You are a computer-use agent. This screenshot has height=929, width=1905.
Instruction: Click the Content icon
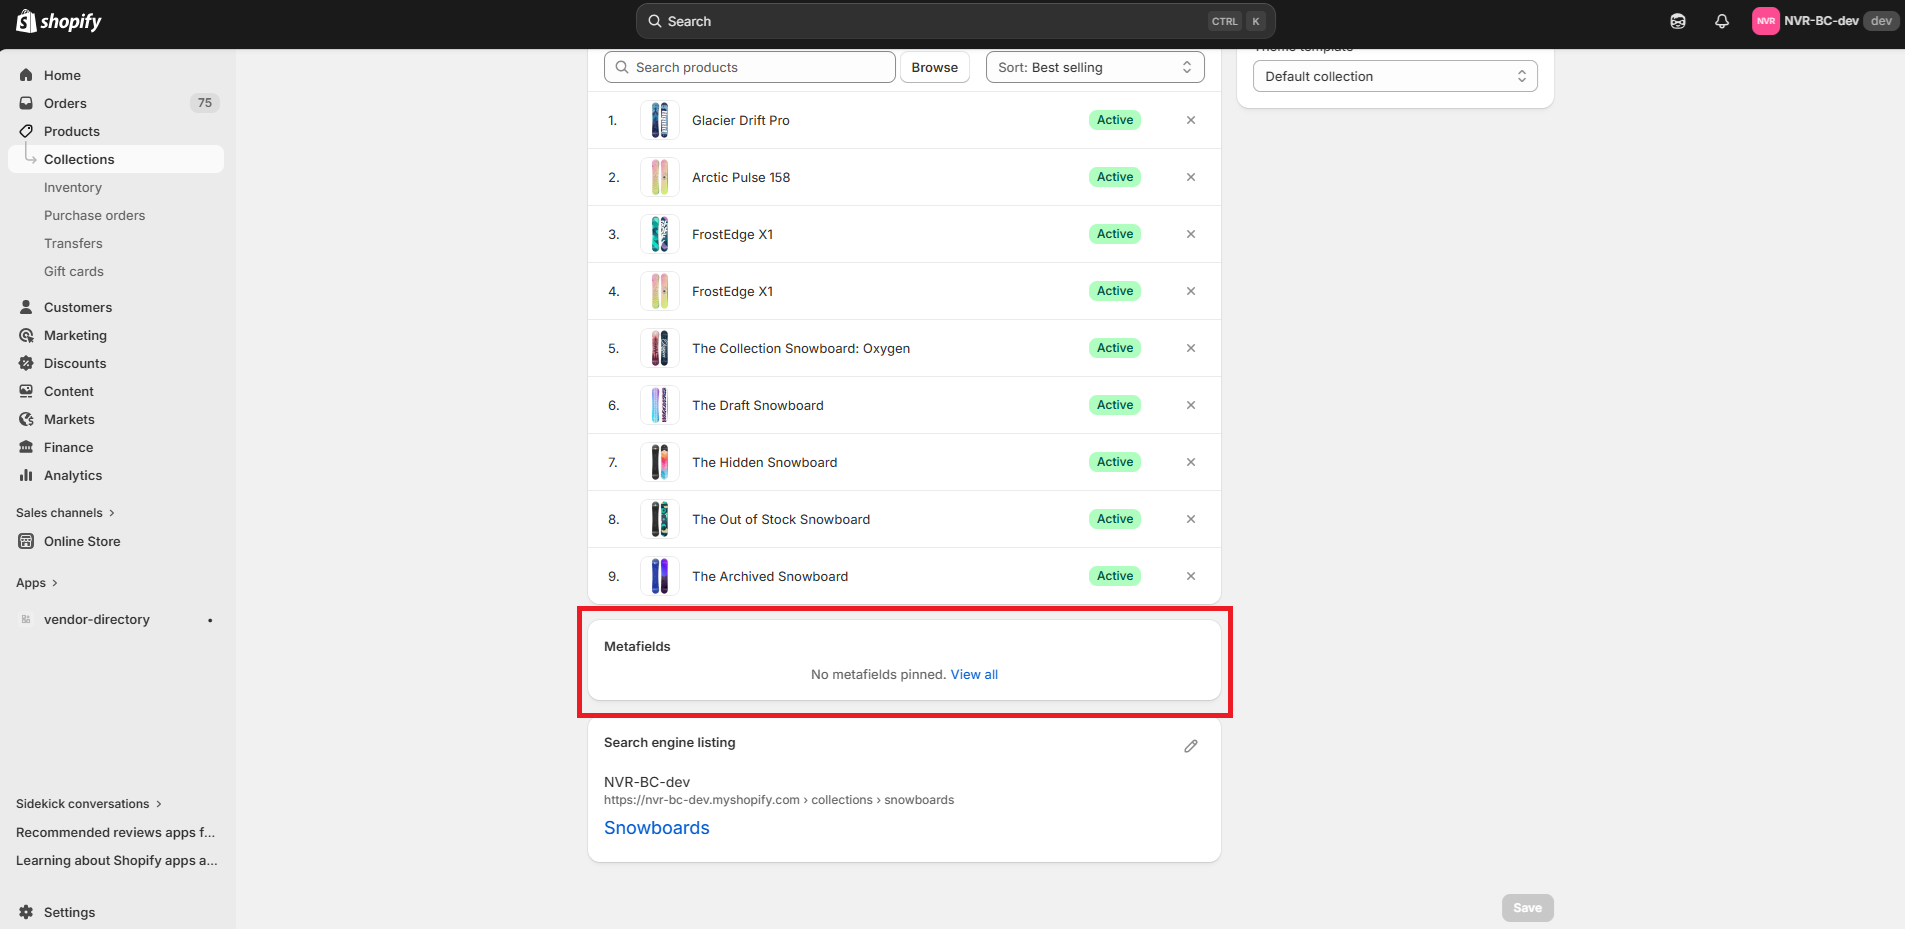pos(26,391)
